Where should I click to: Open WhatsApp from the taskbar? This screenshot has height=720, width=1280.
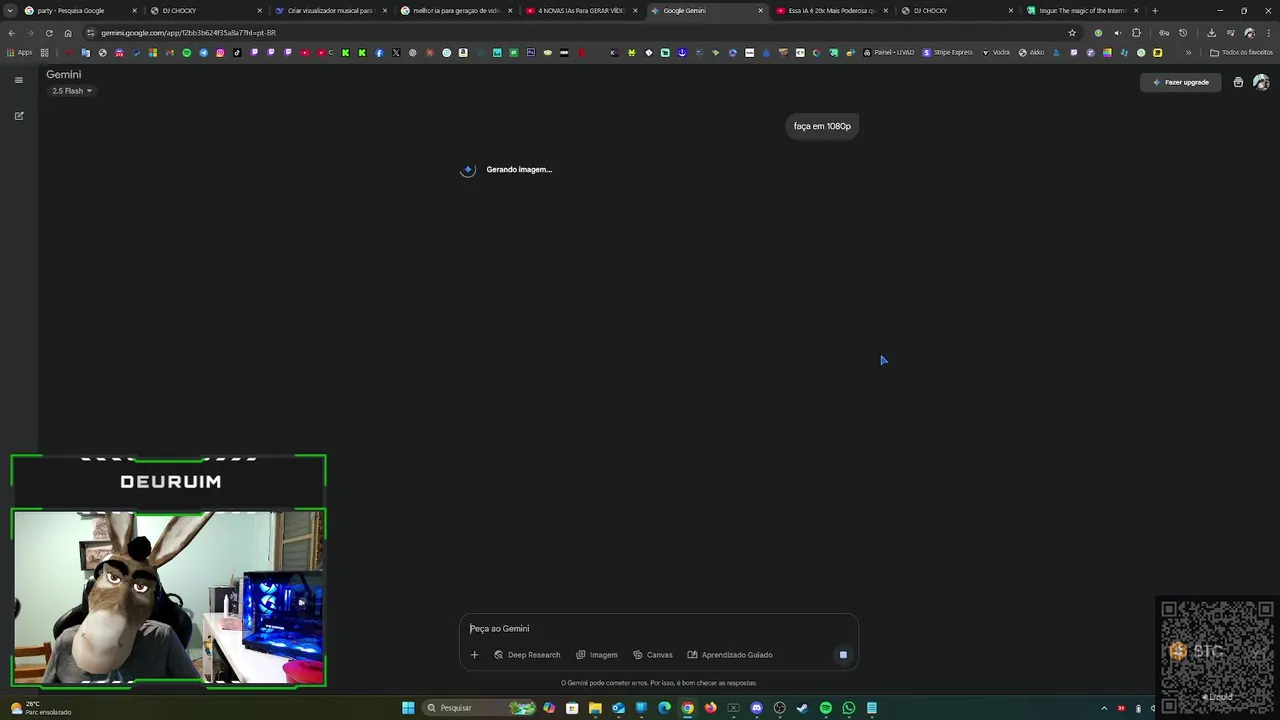(x=848, y=708)
